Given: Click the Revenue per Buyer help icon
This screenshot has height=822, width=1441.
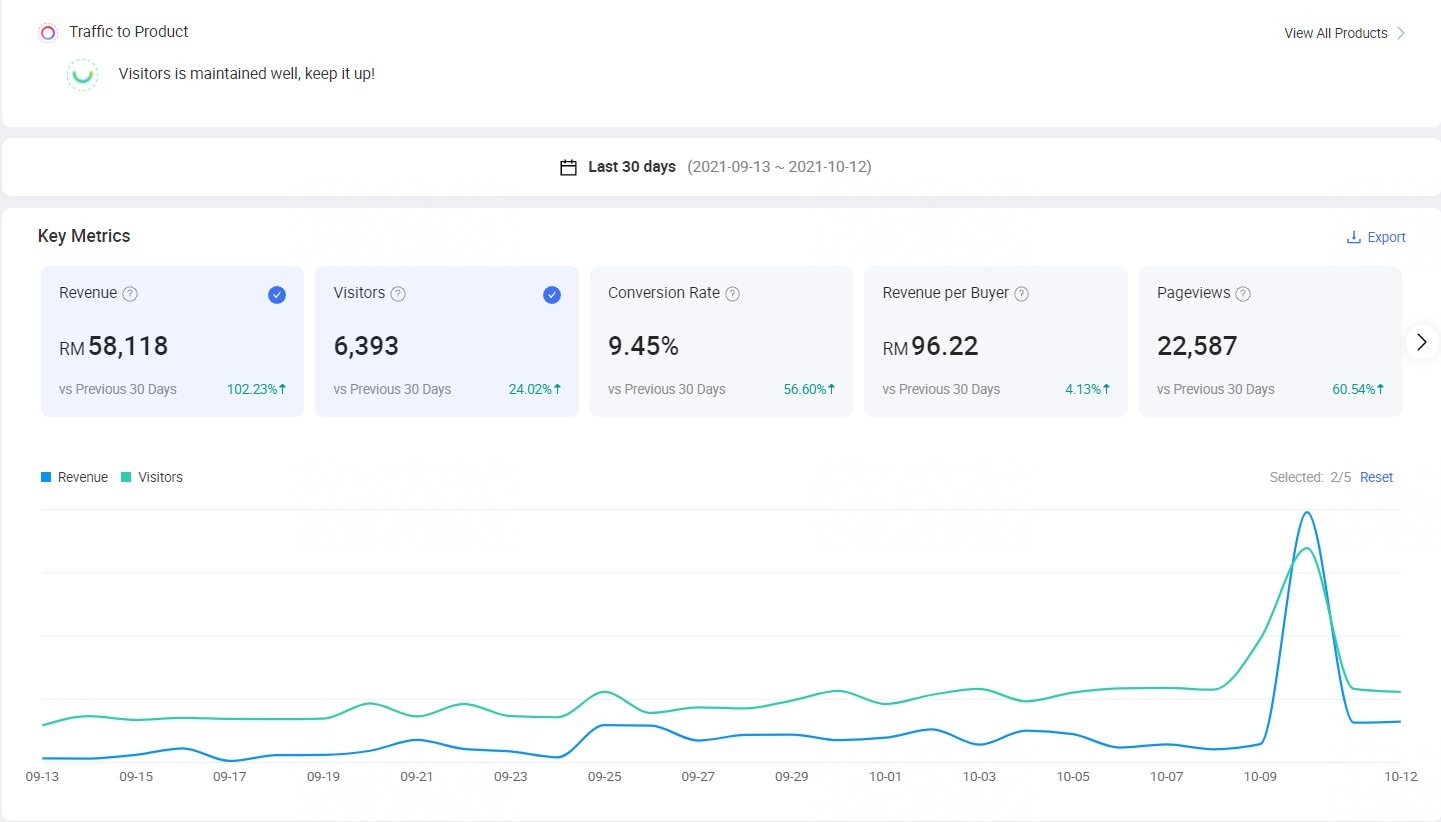Looking at the screenshot, I should (1021, 294).
